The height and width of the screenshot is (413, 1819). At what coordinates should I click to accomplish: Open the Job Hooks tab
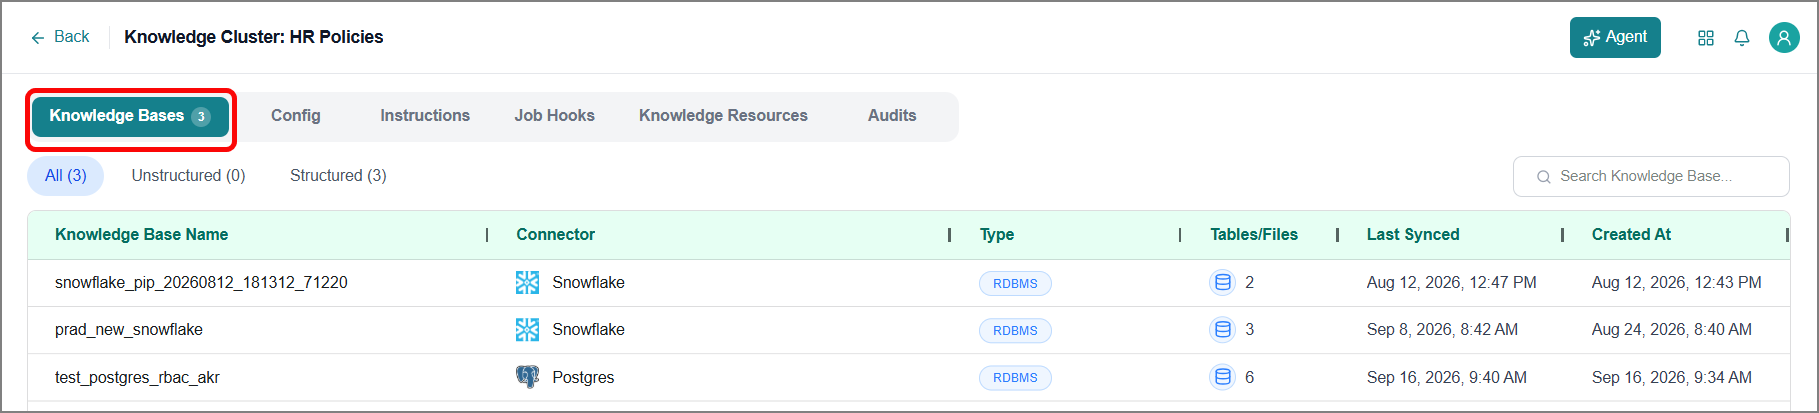click(555, 116)
